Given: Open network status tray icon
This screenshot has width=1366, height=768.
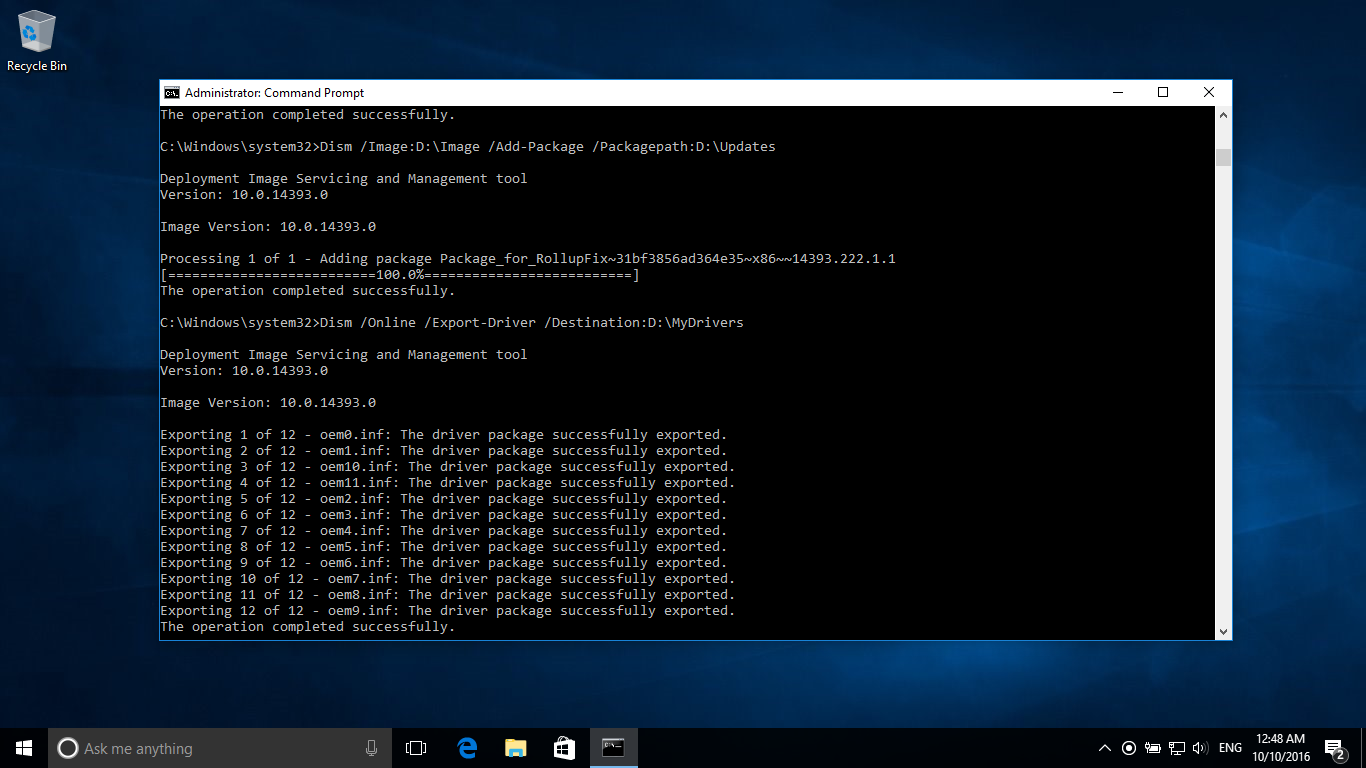Looking at the screenshot, I should [x=1177, y=748].
